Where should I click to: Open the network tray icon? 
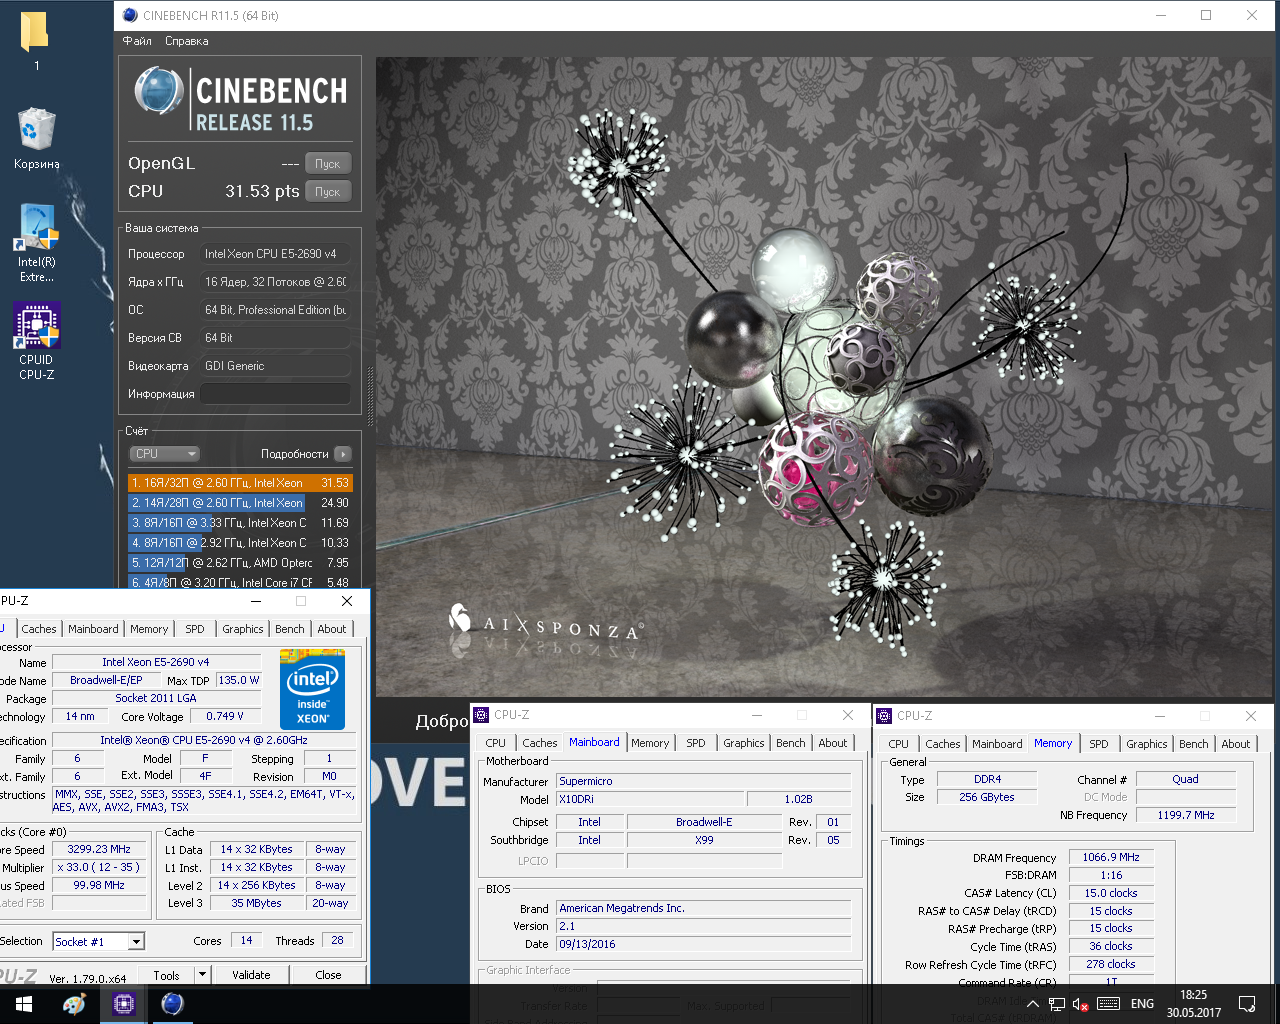click(x=1056, y=1004)
